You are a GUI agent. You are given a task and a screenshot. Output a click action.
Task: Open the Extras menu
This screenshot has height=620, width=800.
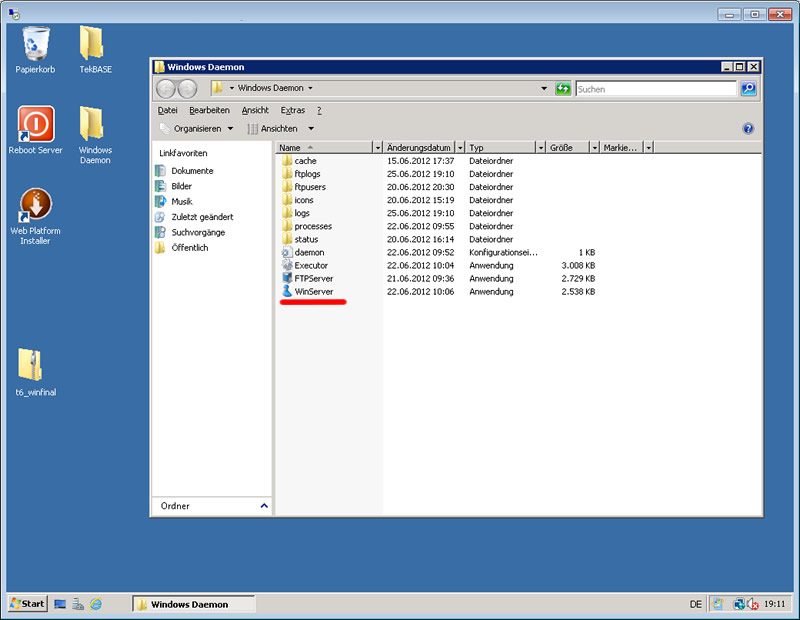pyautogui.click(x=293, y=110)
